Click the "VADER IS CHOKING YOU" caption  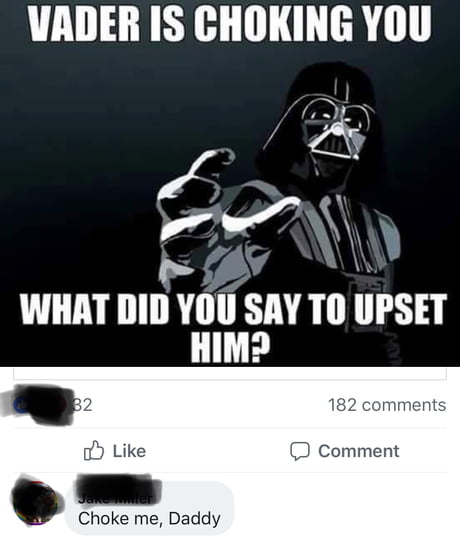[x=229, y=23]
